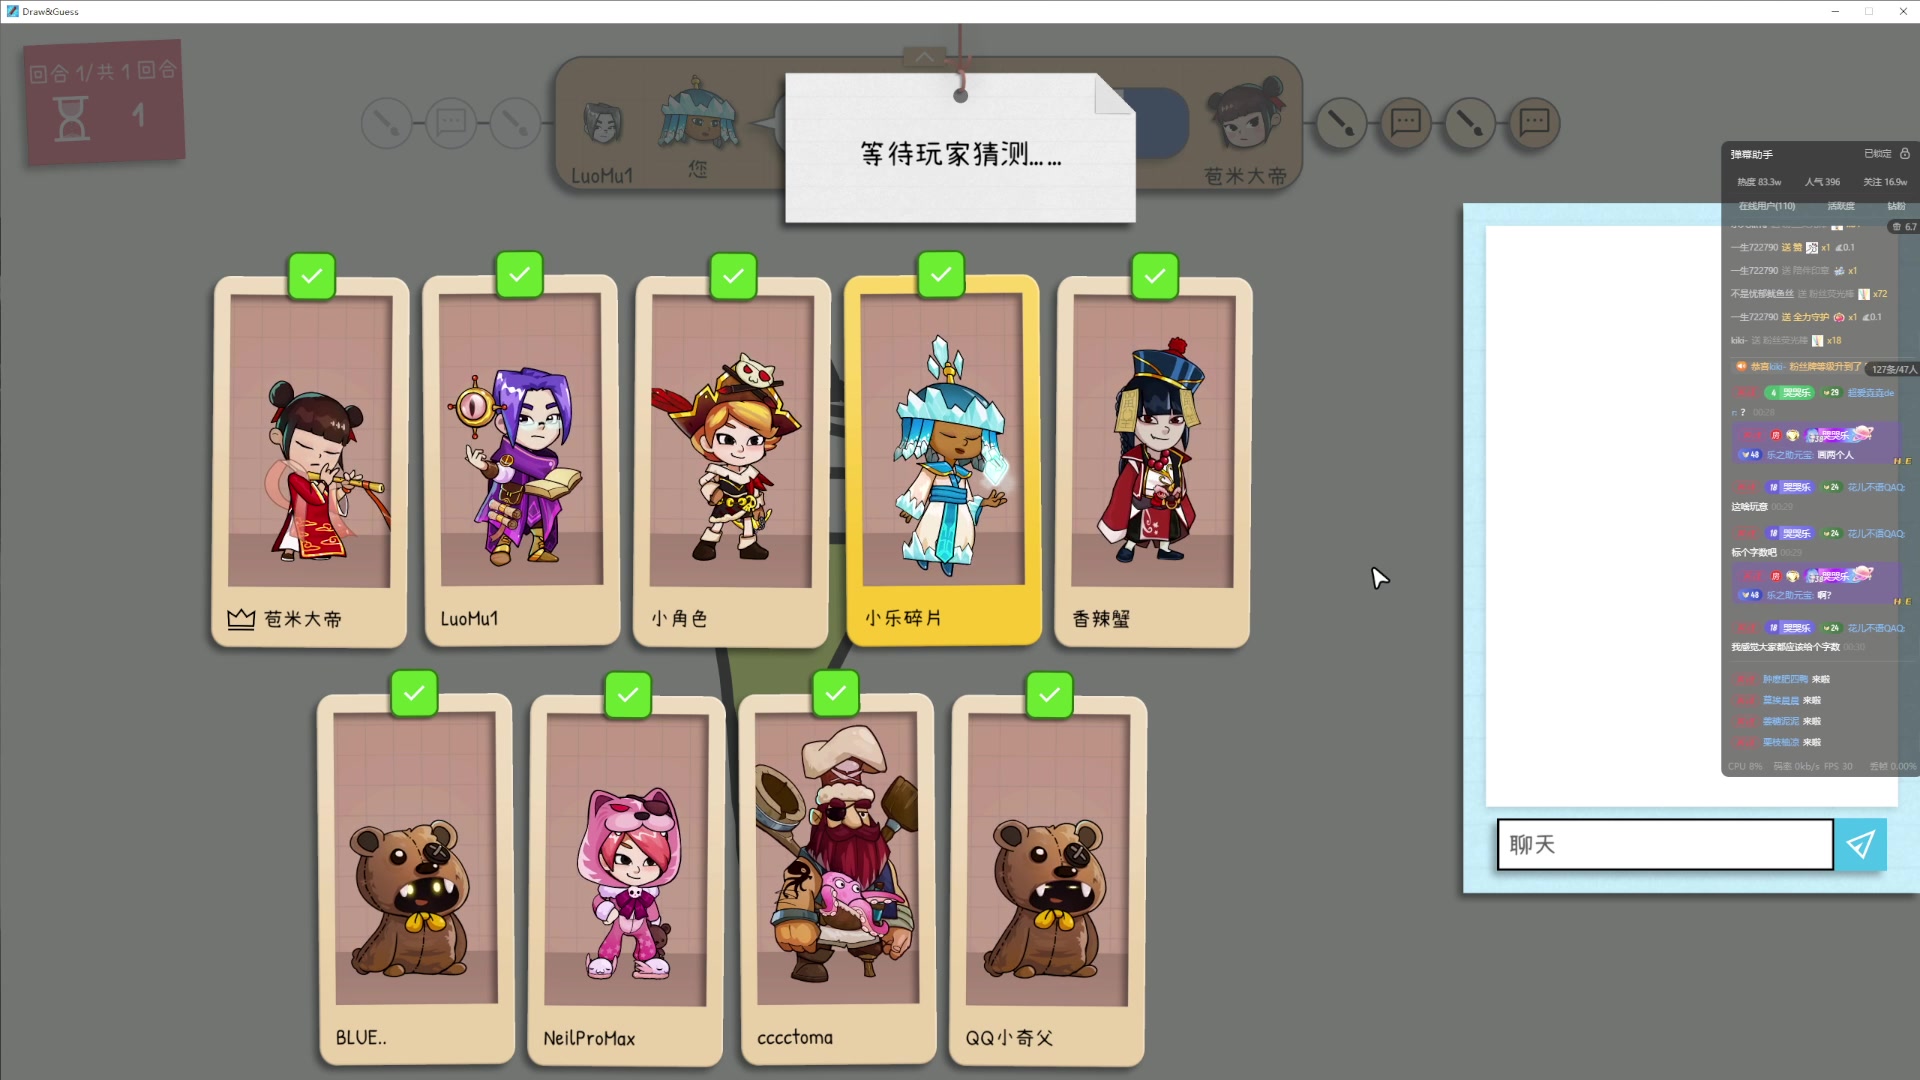The image size is (1920, 1080).
Task: Select the highlighted 小乐碎片 player card
Action: [x=943, y=461]
